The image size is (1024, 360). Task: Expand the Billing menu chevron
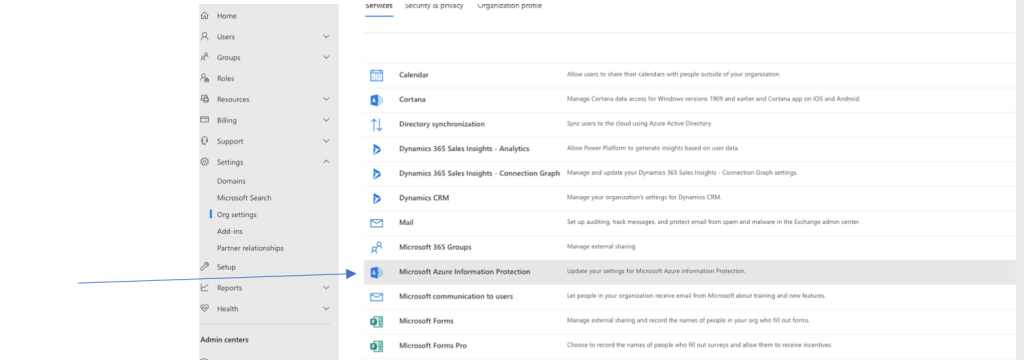point(327,120)
